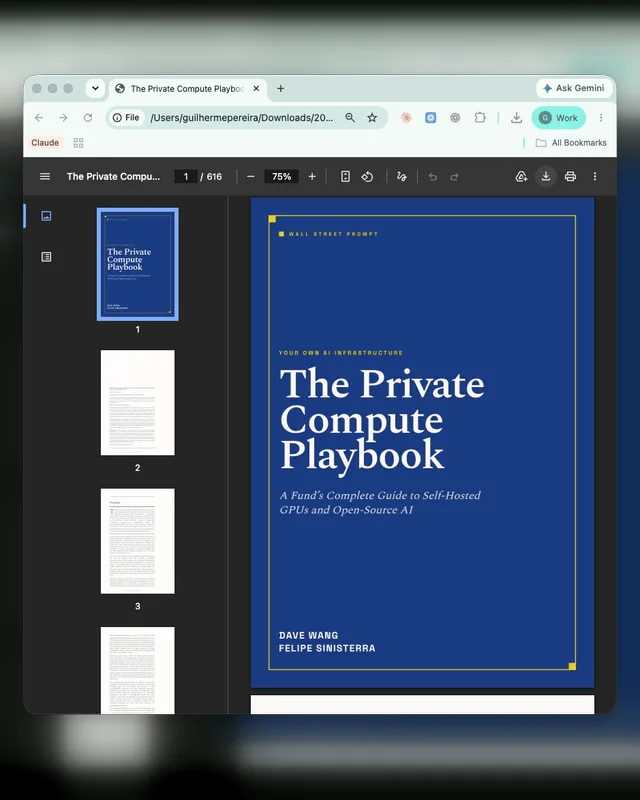Click the author name FELIPE SINISTERRA
The width and height of the screenshot is (640, 800).
[327, 648]
